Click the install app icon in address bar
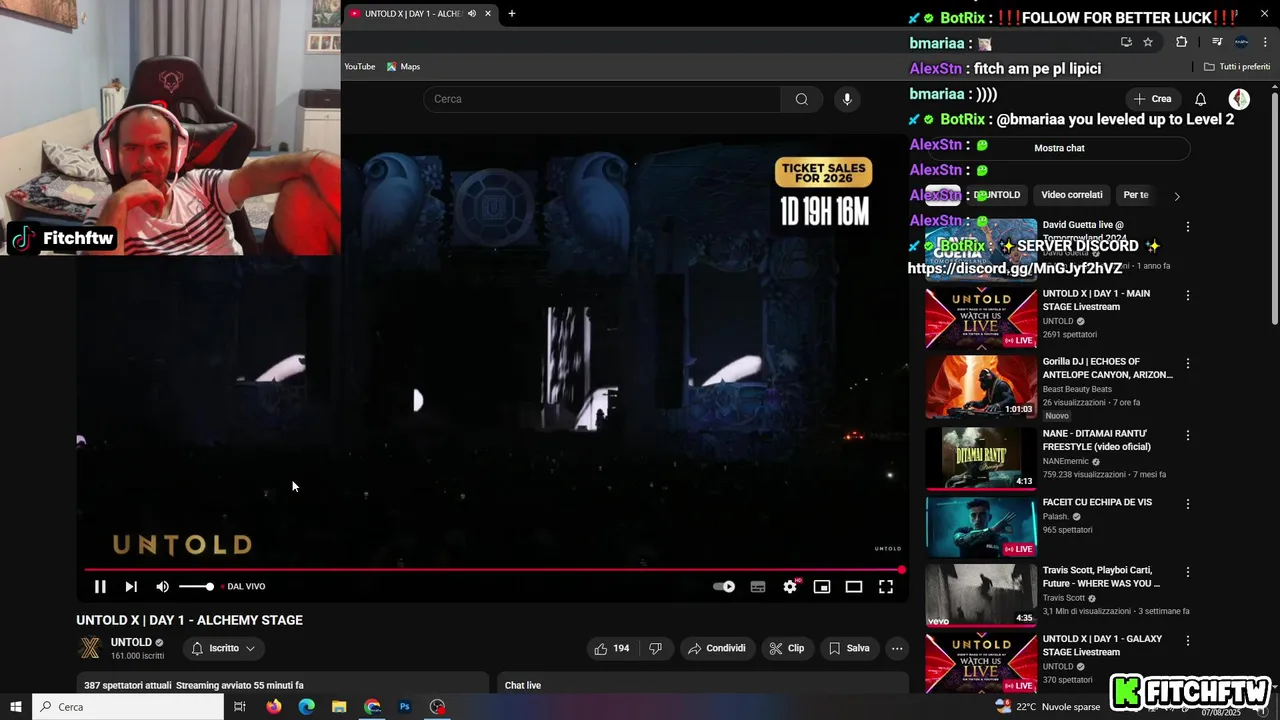This screenshot has width=1280, height=720. point(1126,42)
